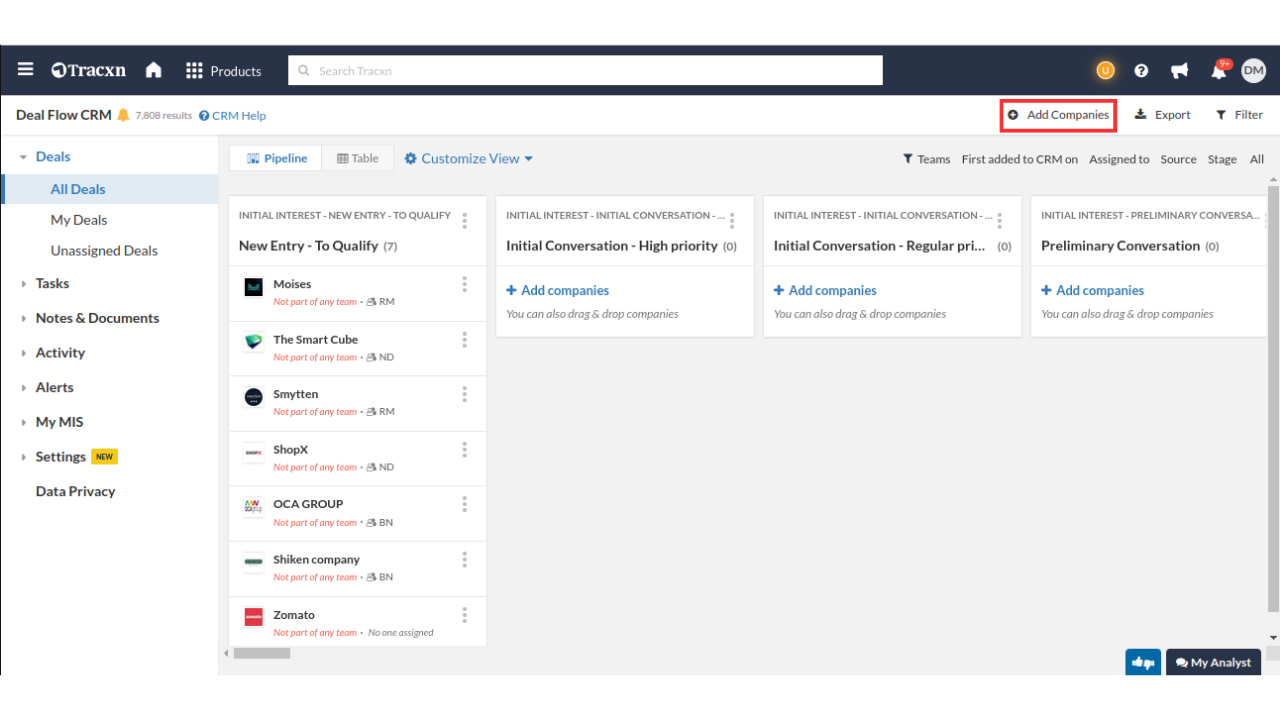Select the Pipeline view toggle

coord(277,158)
